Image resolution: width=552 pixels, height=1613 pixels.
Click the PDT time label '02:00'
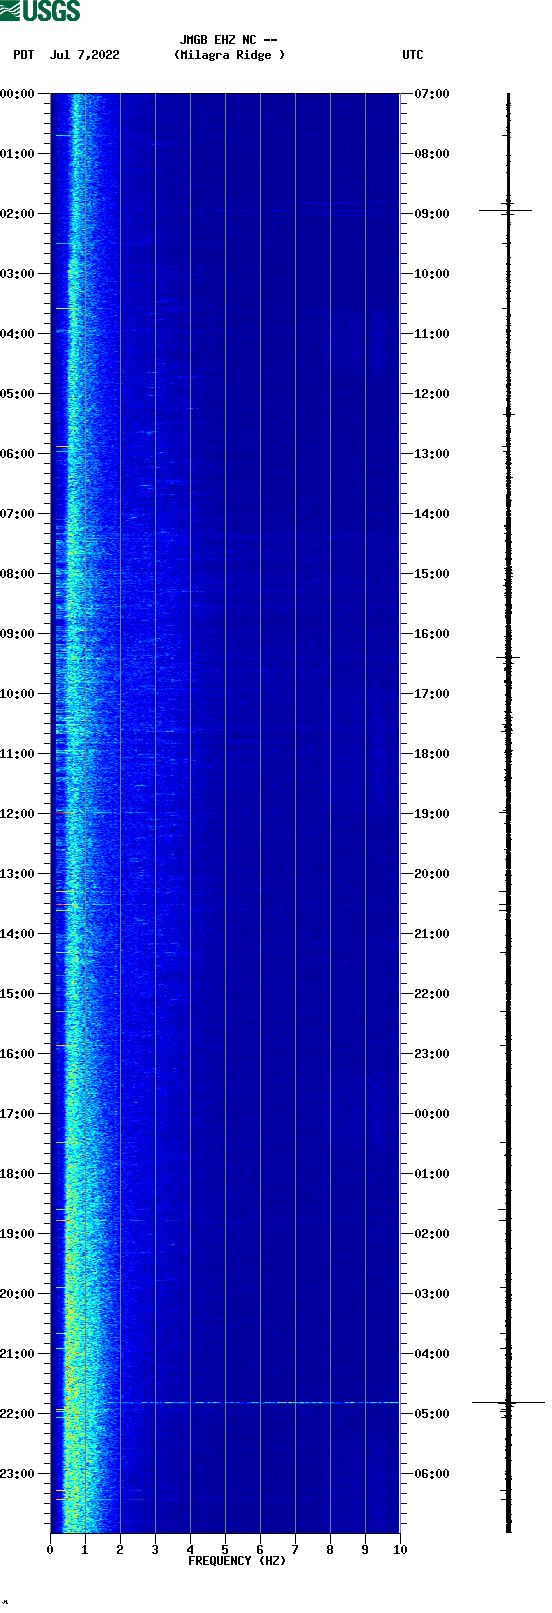click(x=18, y=214)
